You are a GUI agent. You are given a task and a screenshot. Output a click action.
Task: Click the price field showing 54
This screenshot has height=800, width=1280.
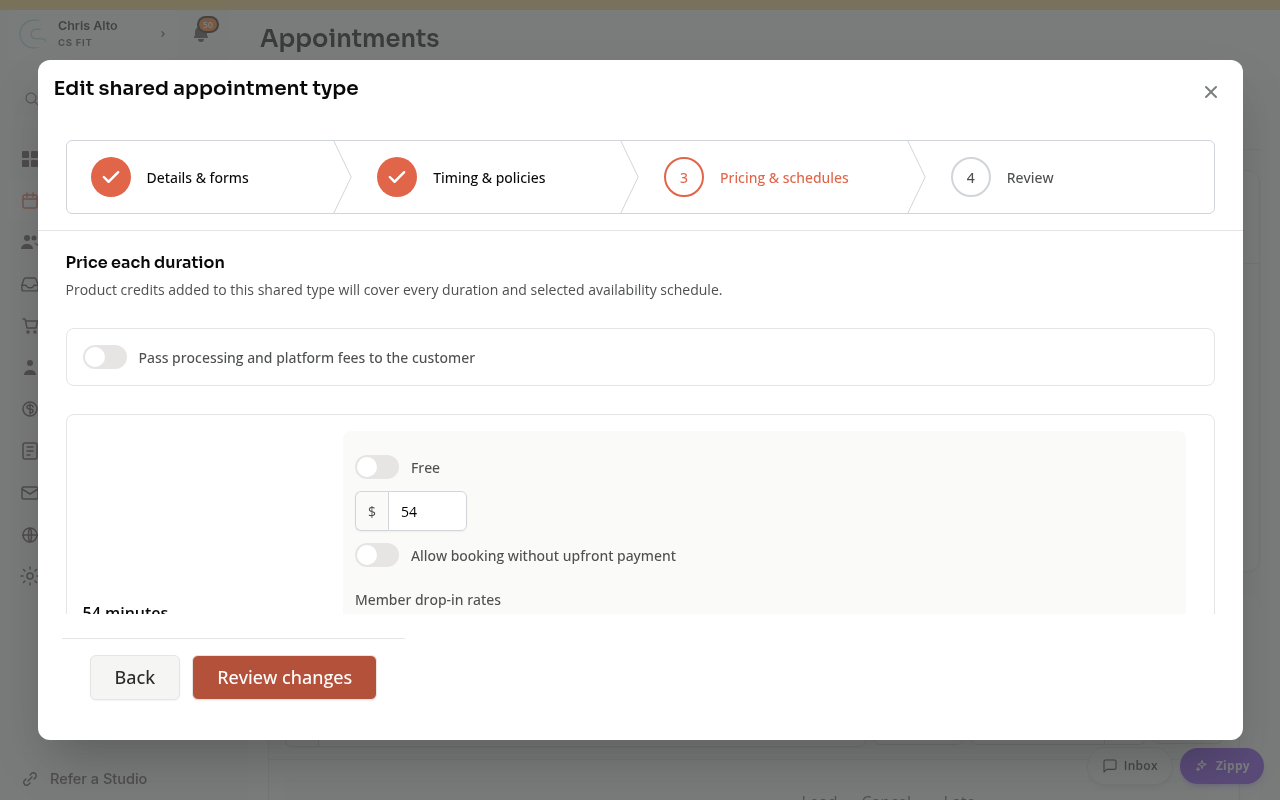427,511
